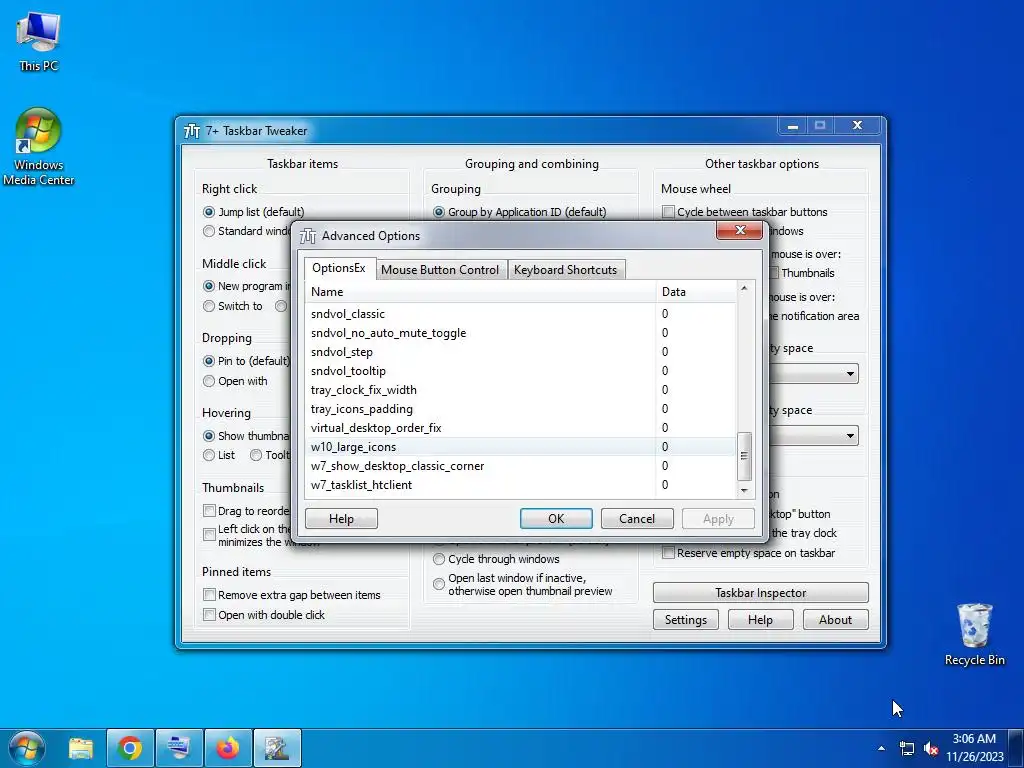Close the 7+ Taskbar Tweaker window

click(857, 125)
